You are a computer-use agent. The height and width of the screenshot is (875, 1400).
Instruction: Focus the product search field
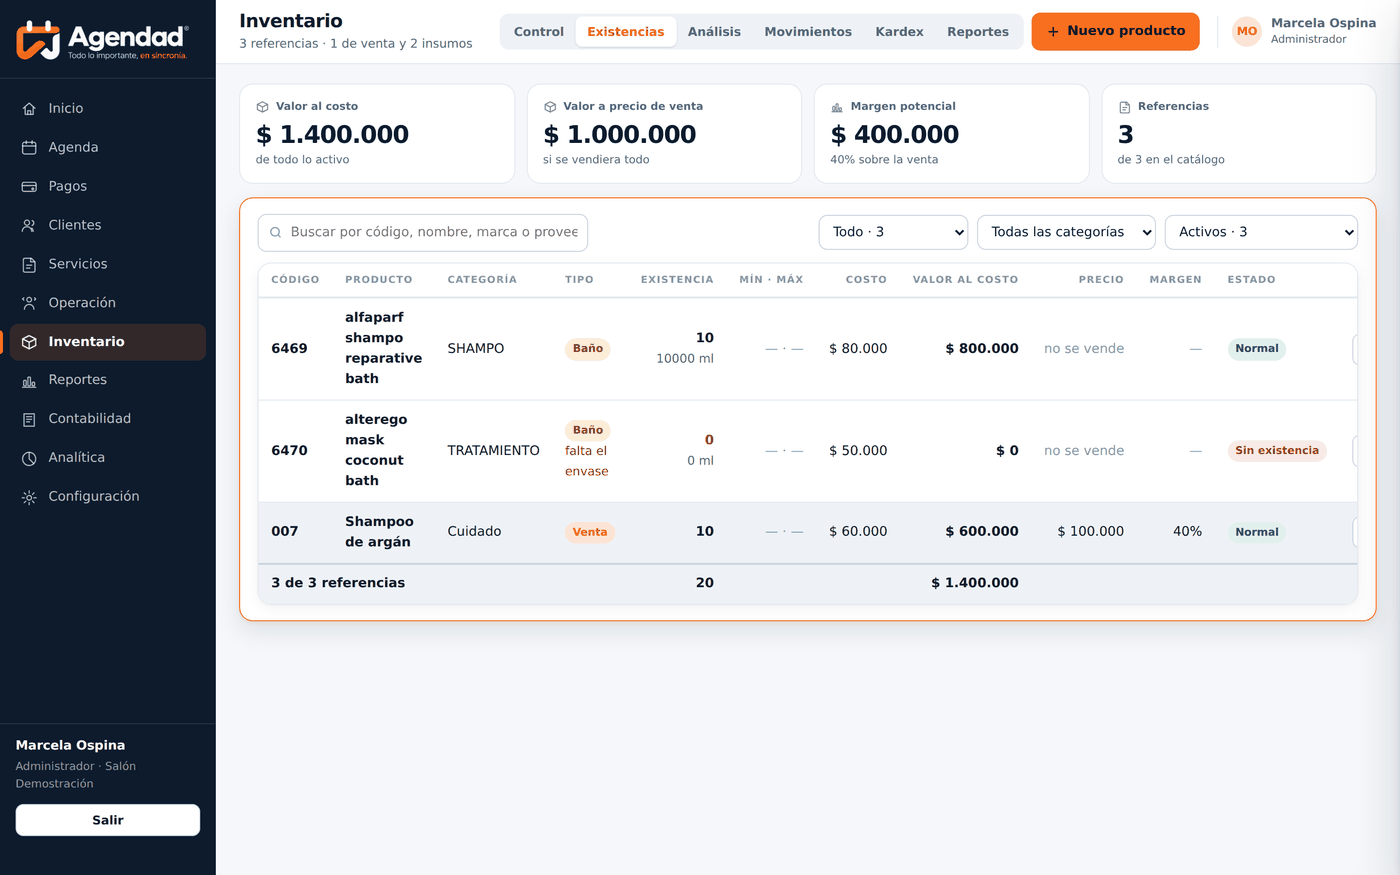tap(423, 232)
